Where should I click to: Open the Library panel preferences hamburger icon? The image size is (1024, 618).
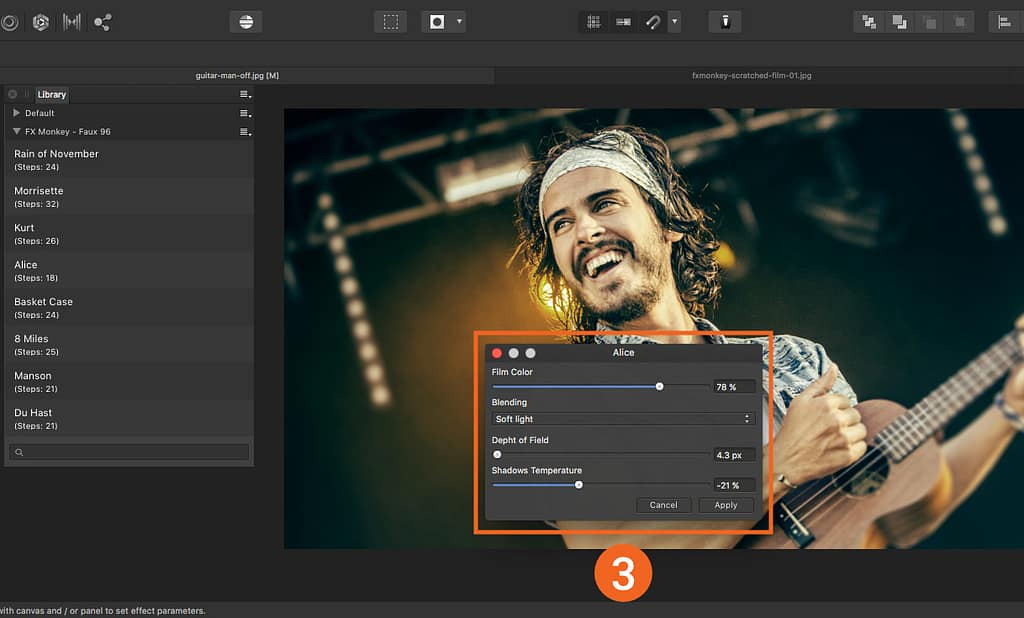click(x=242, y=94)
